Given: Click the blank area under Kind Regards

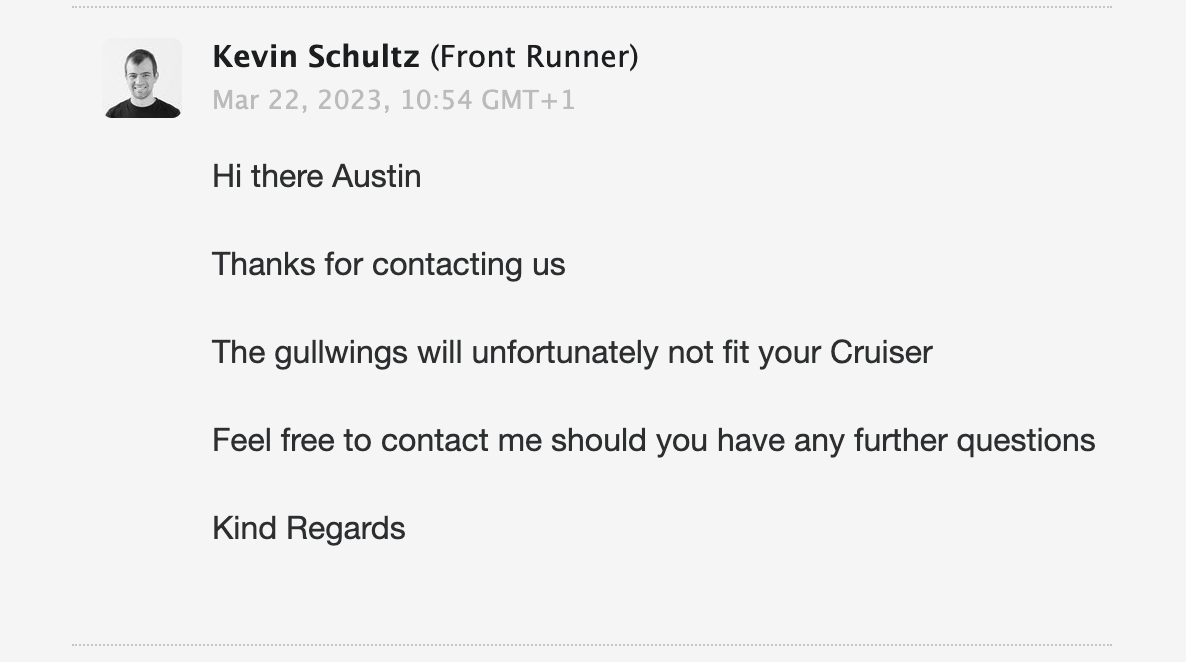Looking at the screenshot, I should tap(591, 594).
